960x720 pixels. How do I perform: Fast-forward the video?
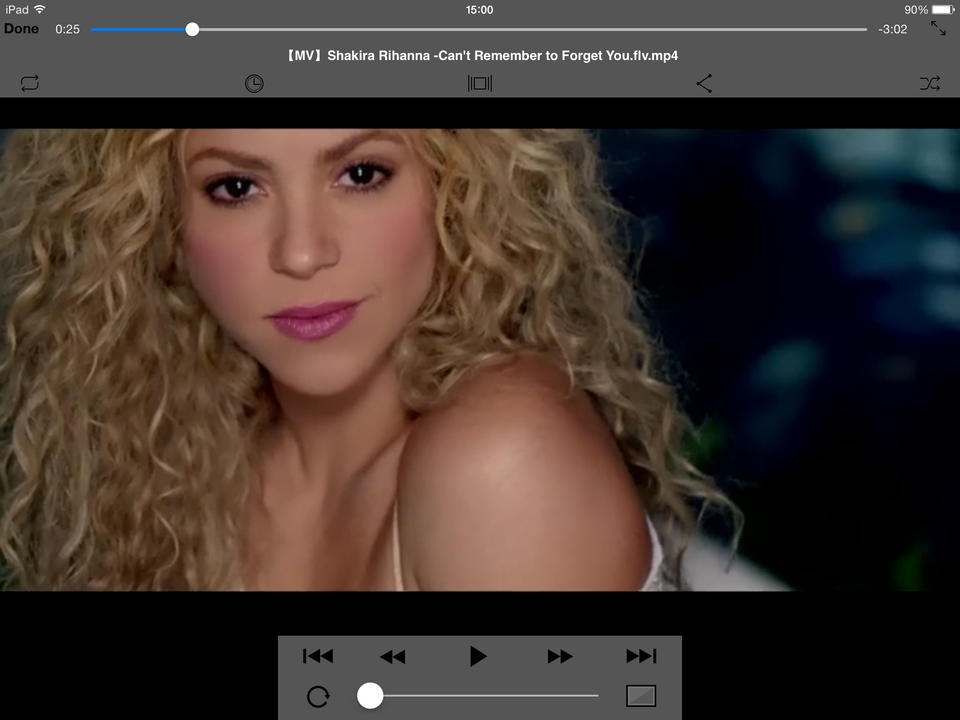tap(560, 657)
